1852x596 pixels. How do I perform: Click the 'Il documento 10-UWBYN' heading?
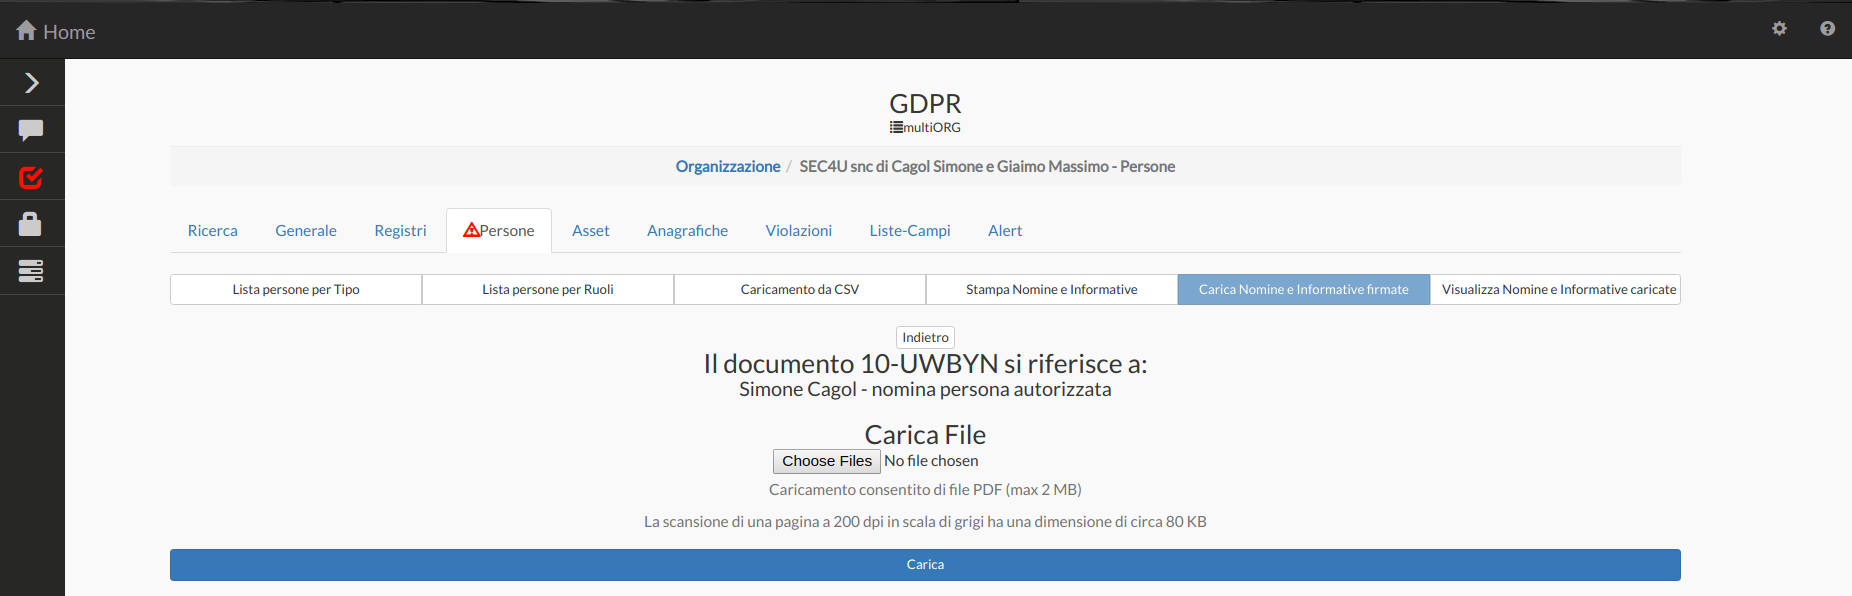[925, 363]
